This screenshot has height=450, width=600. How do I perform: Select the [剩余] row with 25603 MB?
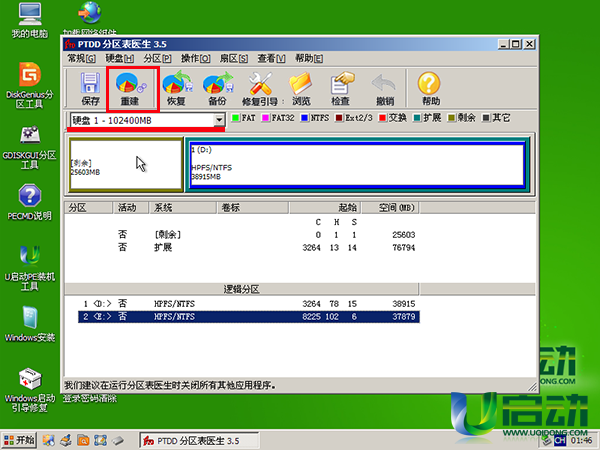(249, 235)
